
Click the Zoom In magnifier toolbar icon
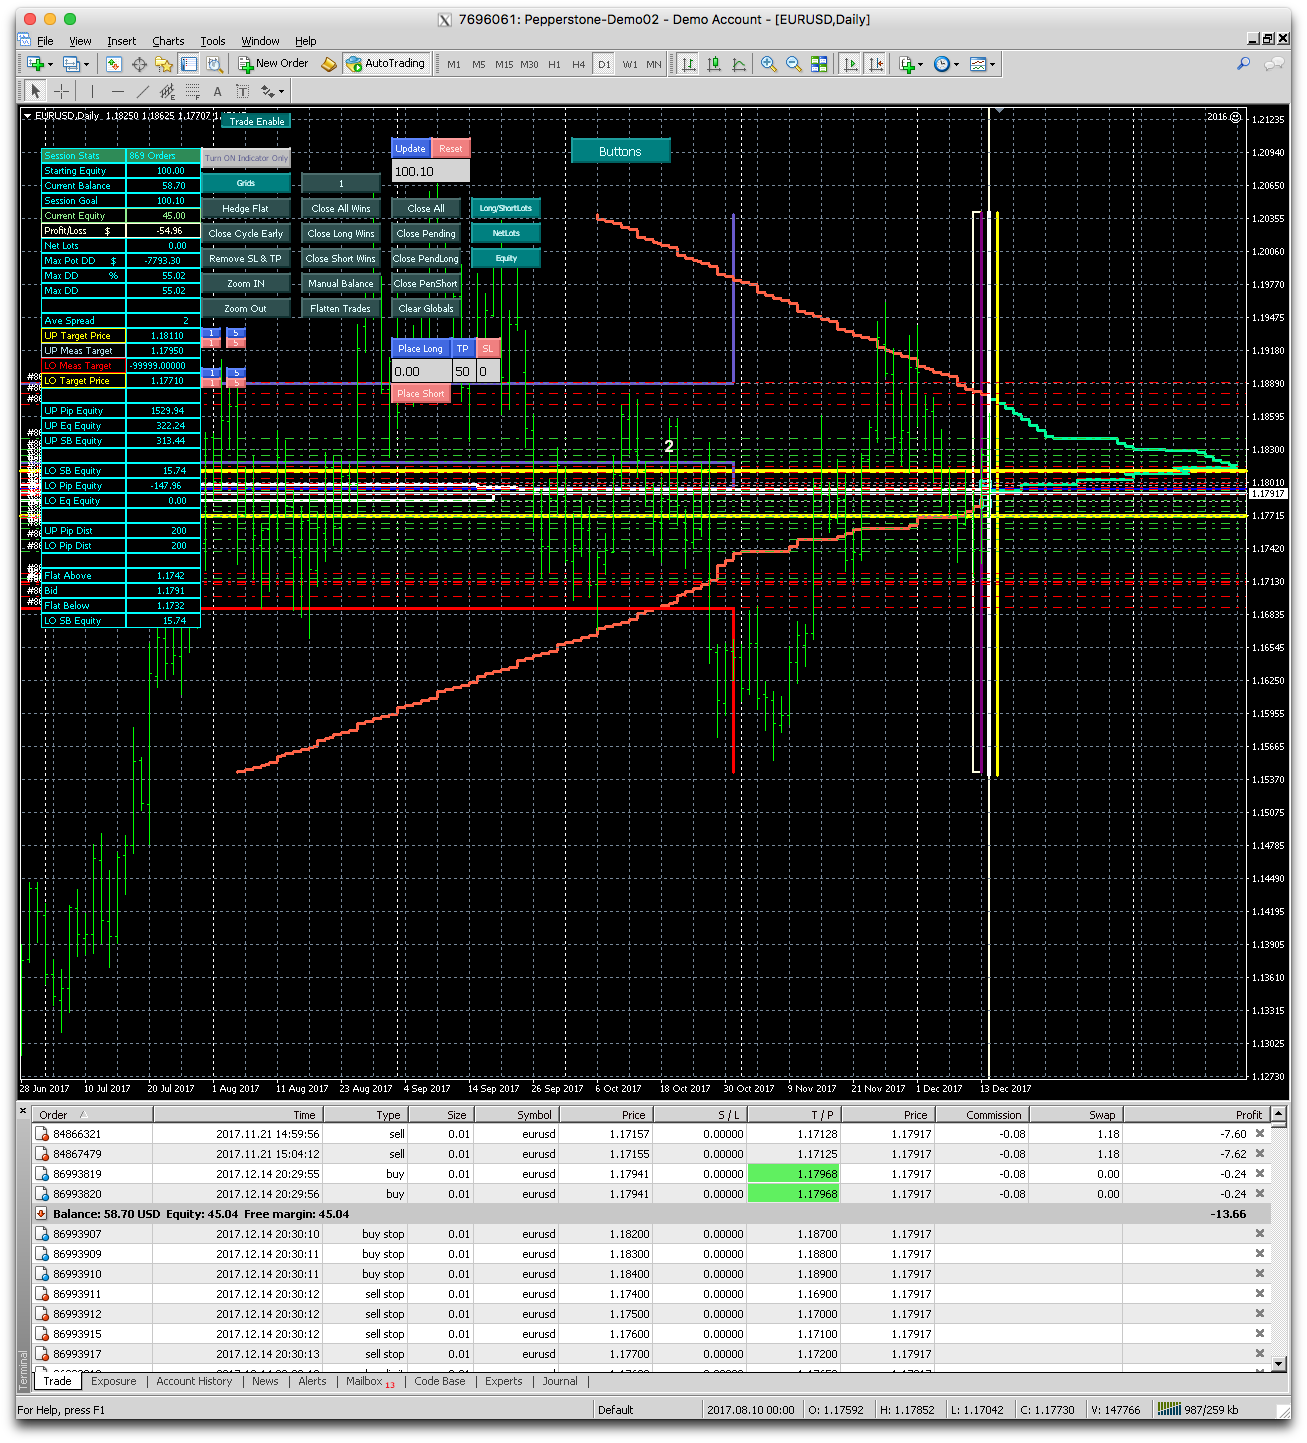pos(768,64)
